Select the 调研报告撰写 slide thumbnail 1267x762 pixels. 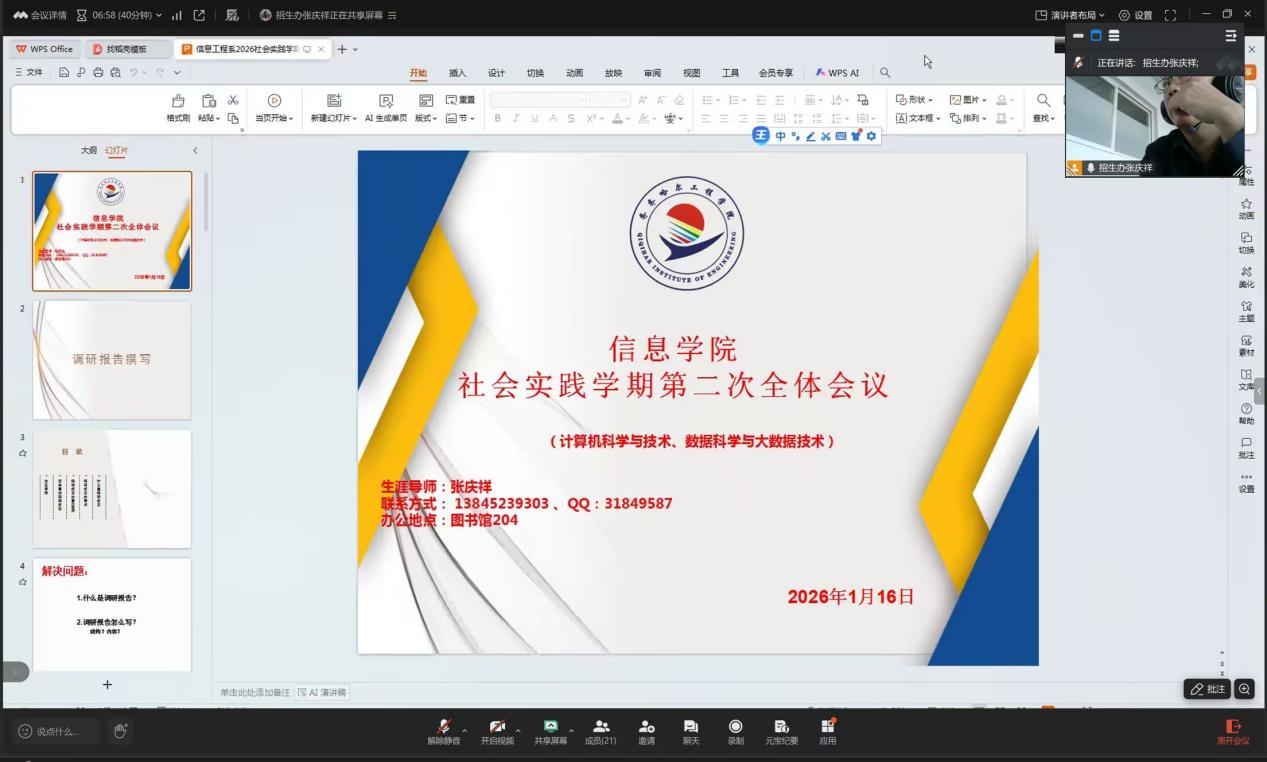click(112, 359)
